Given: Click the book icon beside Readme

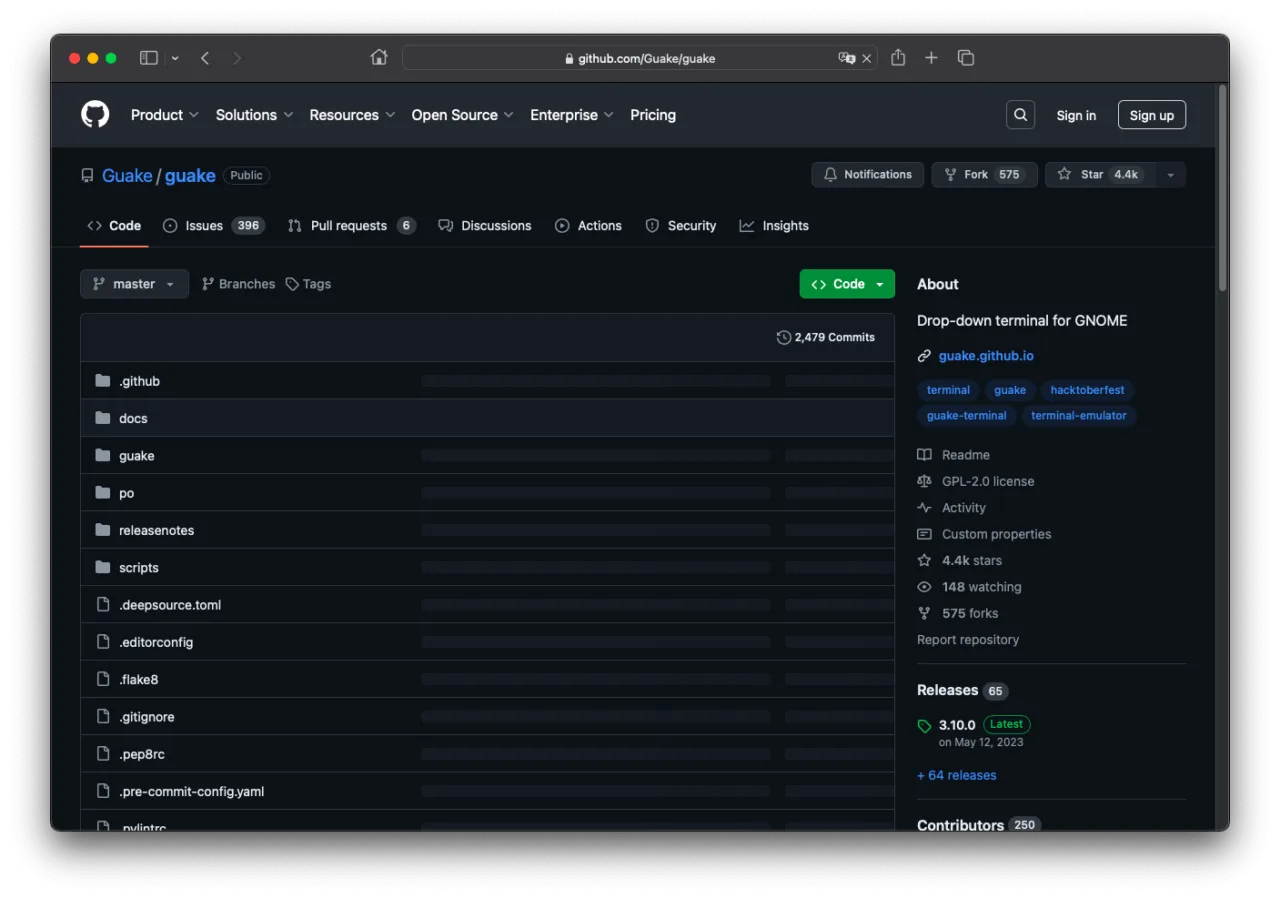Looking at the screenshot, I should [x=924, y=455].
